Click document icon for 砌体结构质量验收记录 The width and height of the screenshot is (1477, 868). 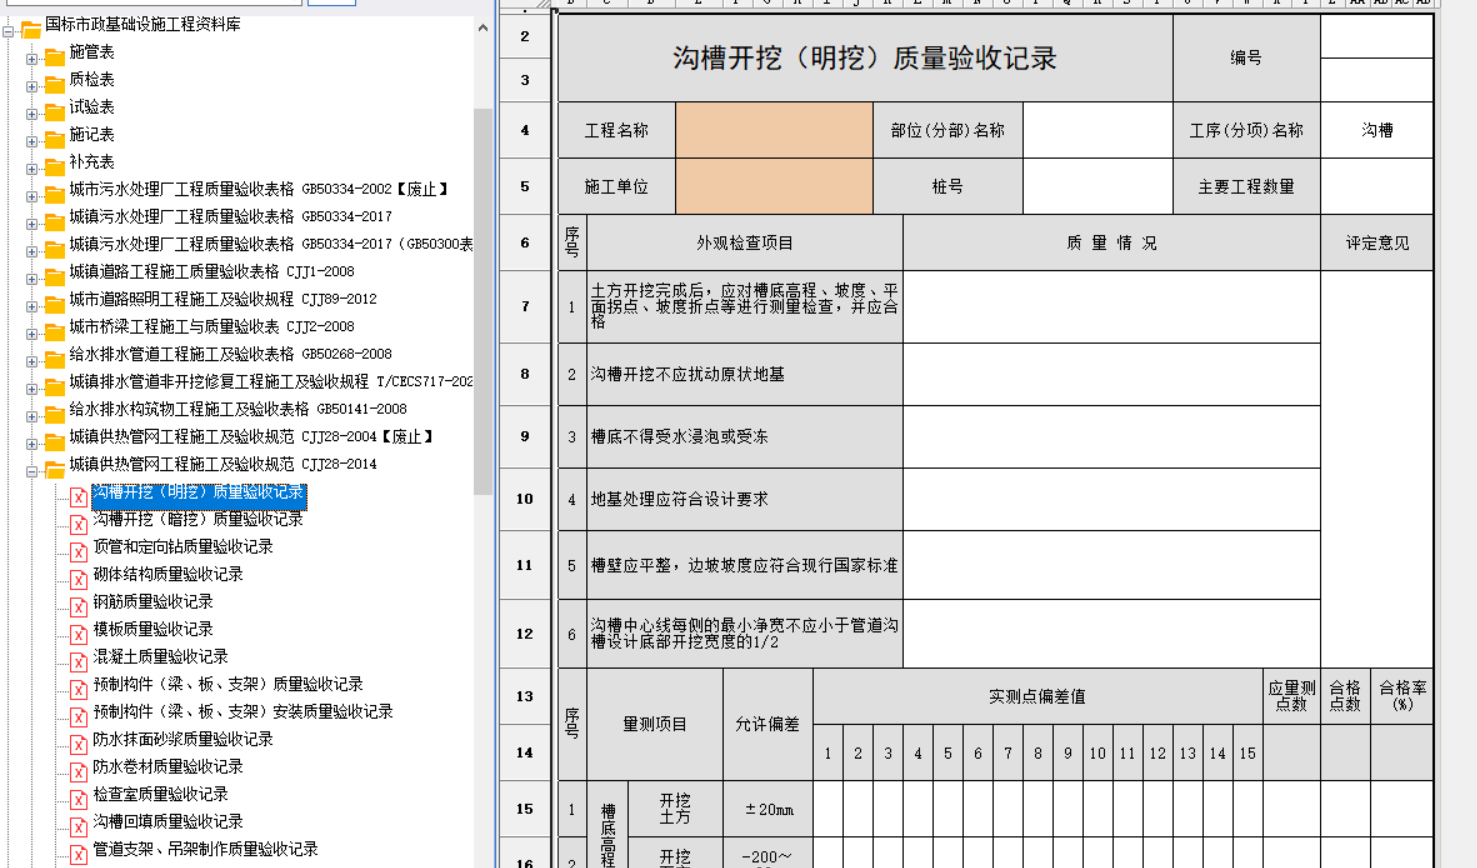(x=78, y=578)
